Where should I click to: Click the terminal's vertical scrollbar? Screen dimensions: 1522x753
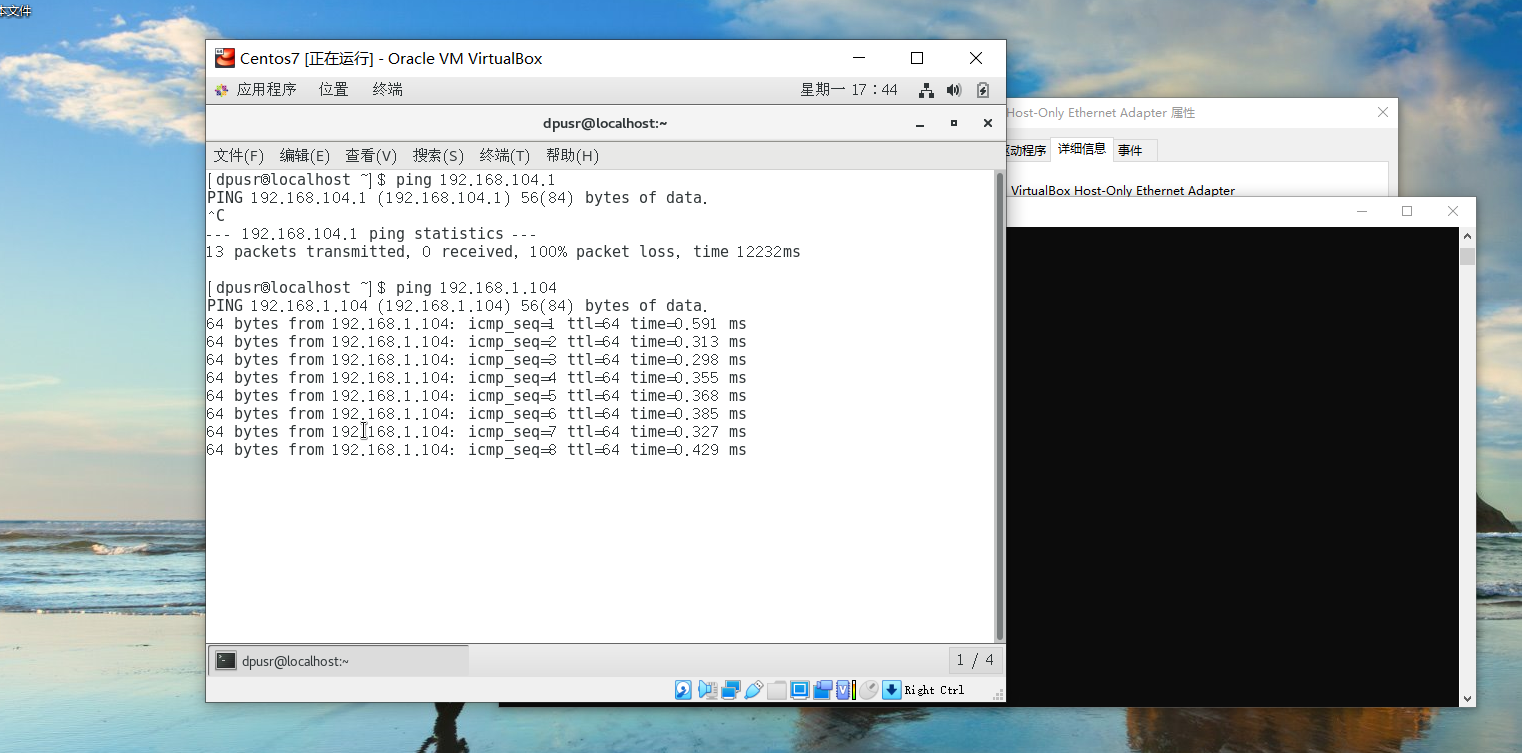pyautogui.click(x=1000, y=406)
